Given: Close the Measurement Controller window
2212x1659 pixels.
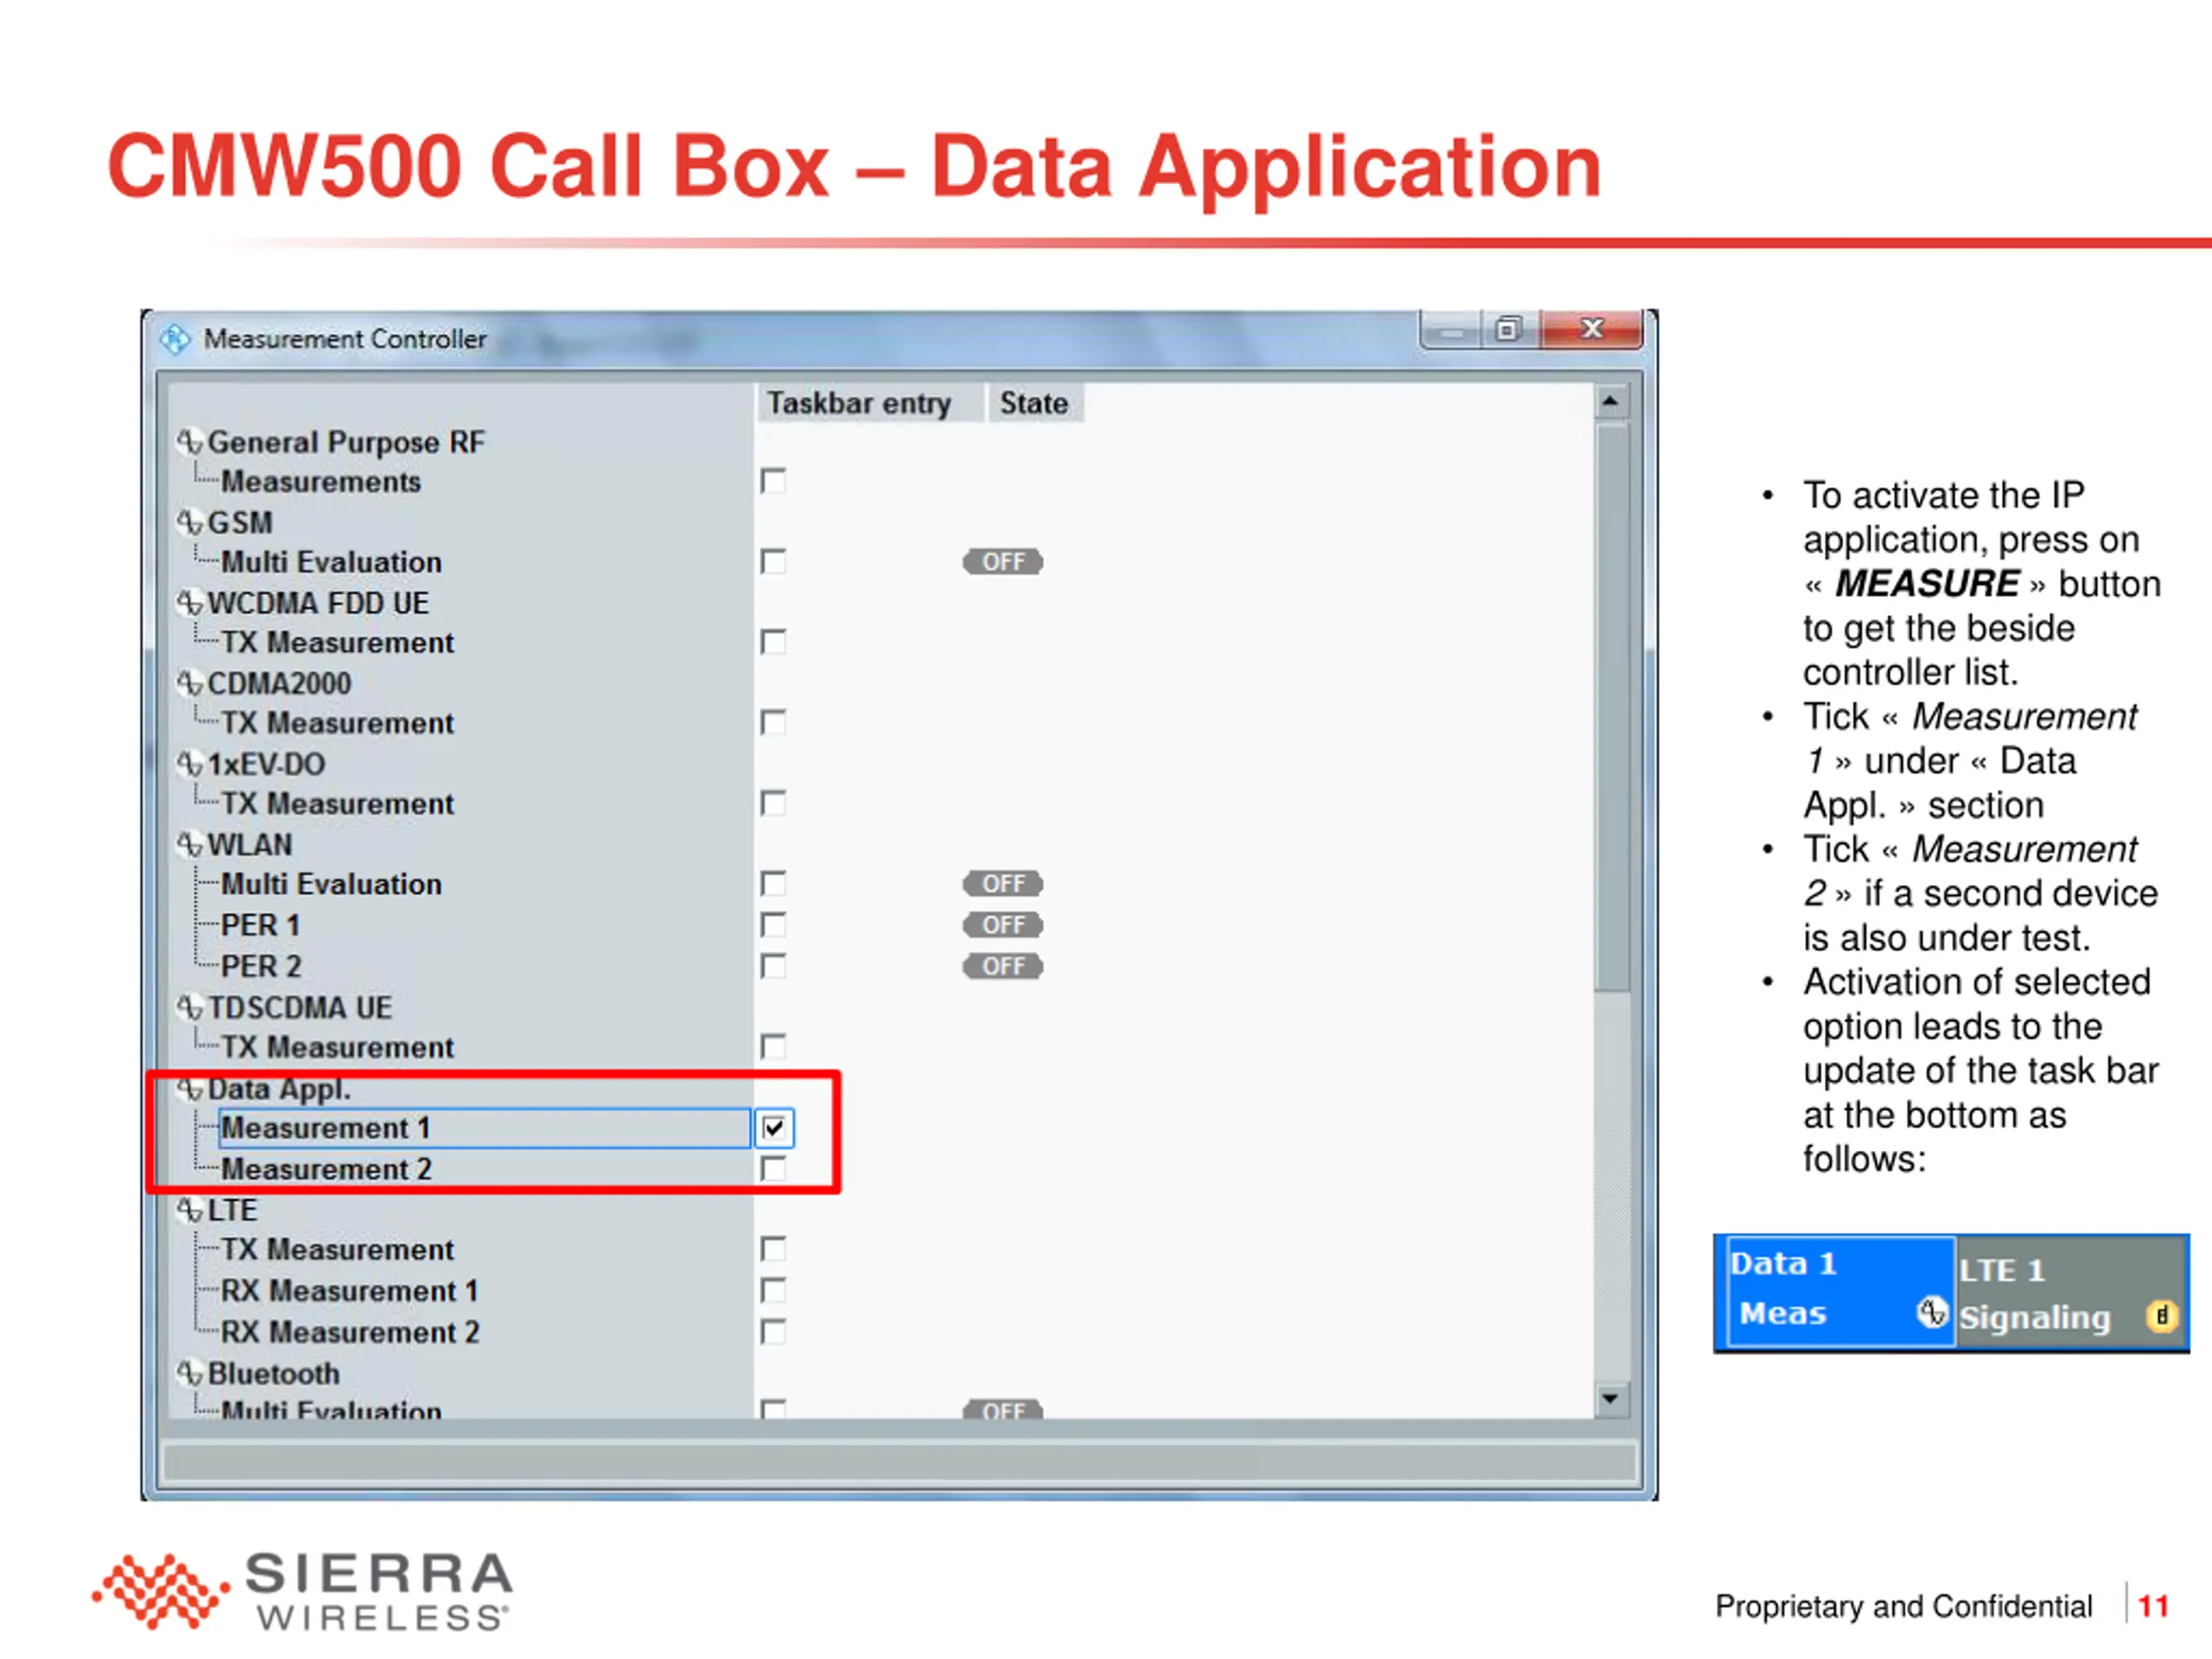Looking at the screenshot, I should click(x=1592, y=329).
